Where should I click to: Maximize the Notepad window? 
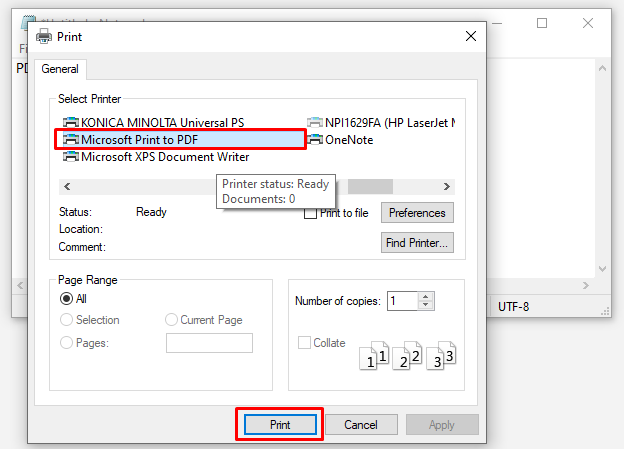542,23
